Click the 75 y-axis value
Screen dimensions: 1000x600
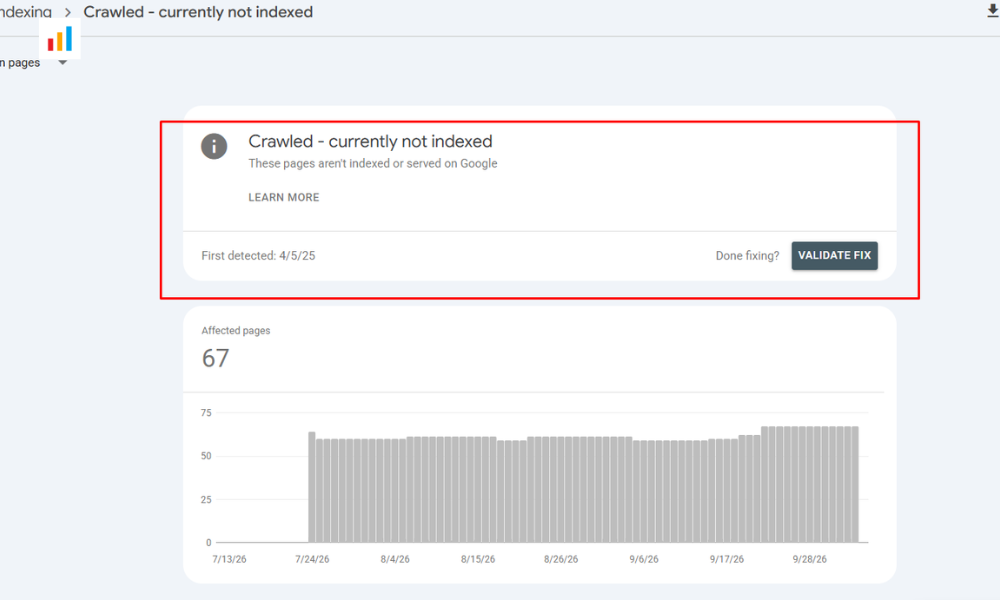[x=206, y=413]
